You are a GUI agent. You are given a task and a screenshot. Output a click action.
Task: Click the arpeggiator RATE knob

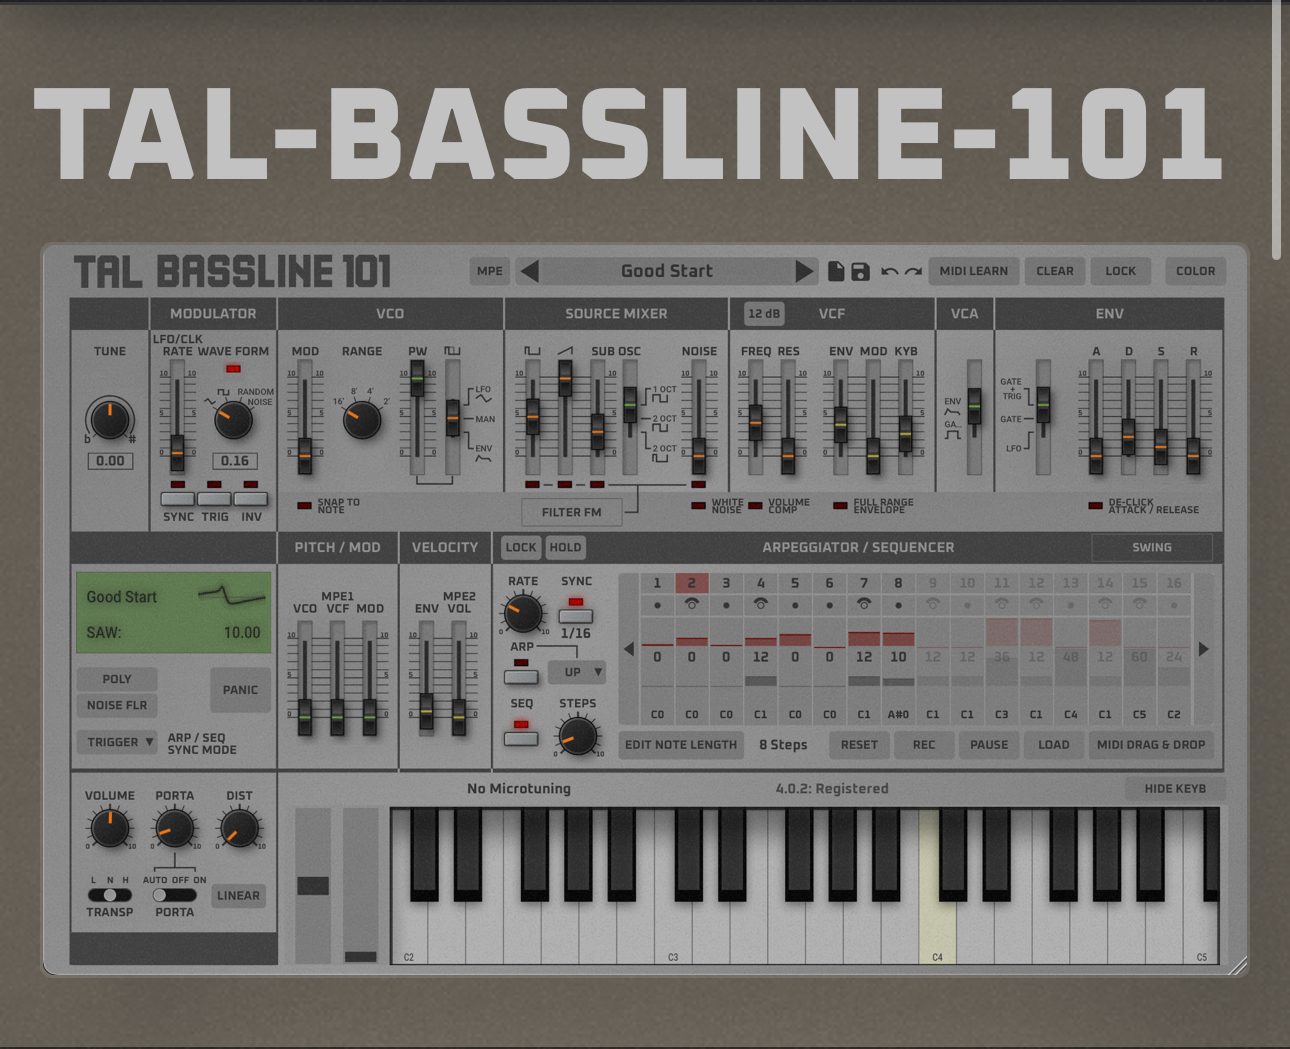[522, 613]
